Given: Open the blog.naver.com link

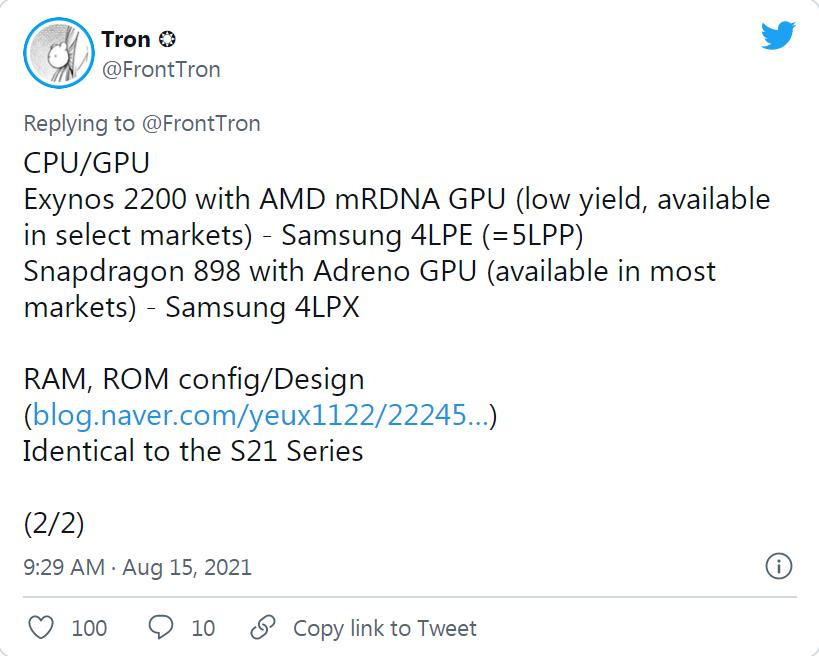Looking at the screenshot, I should [x=261, y=415].
